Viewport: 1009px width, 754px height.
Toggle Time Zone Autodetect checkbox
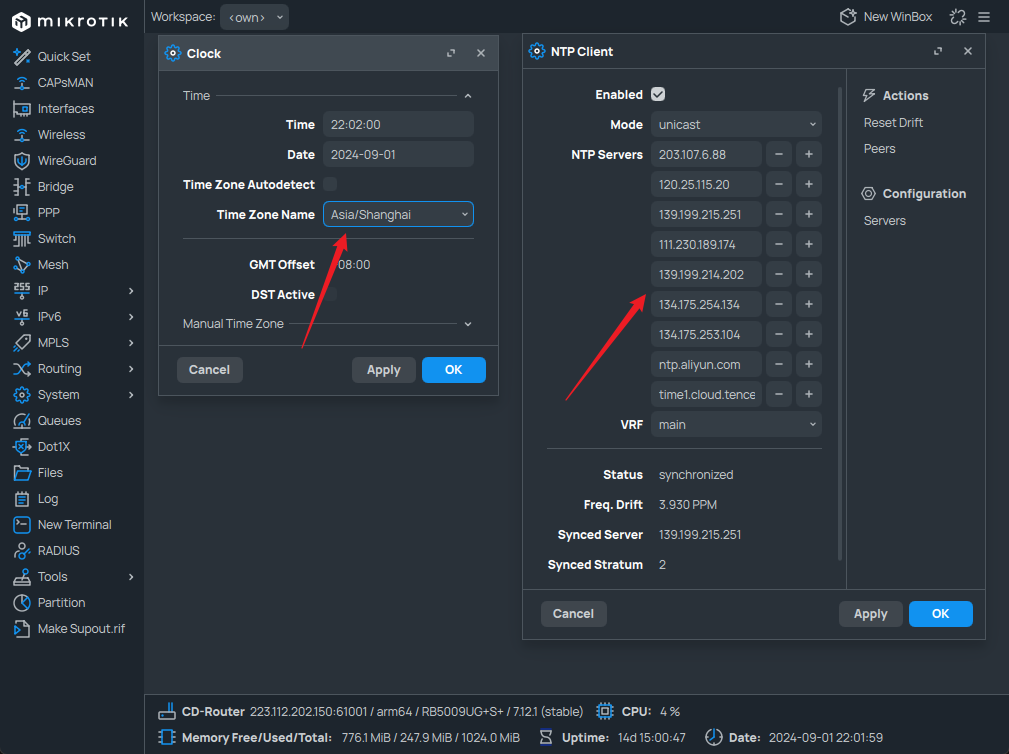pos(330,184)
